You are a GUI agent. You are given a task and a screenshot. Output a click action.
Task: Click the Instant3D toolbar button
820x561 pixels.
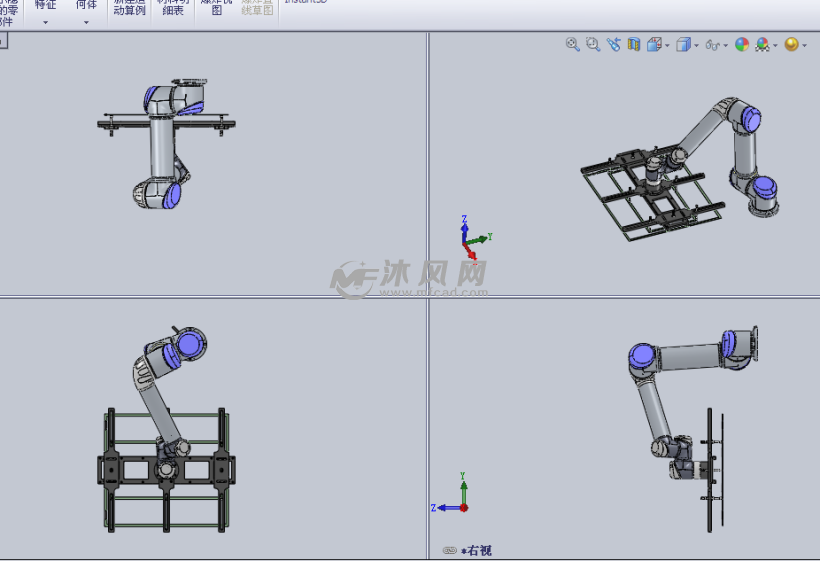306,2
